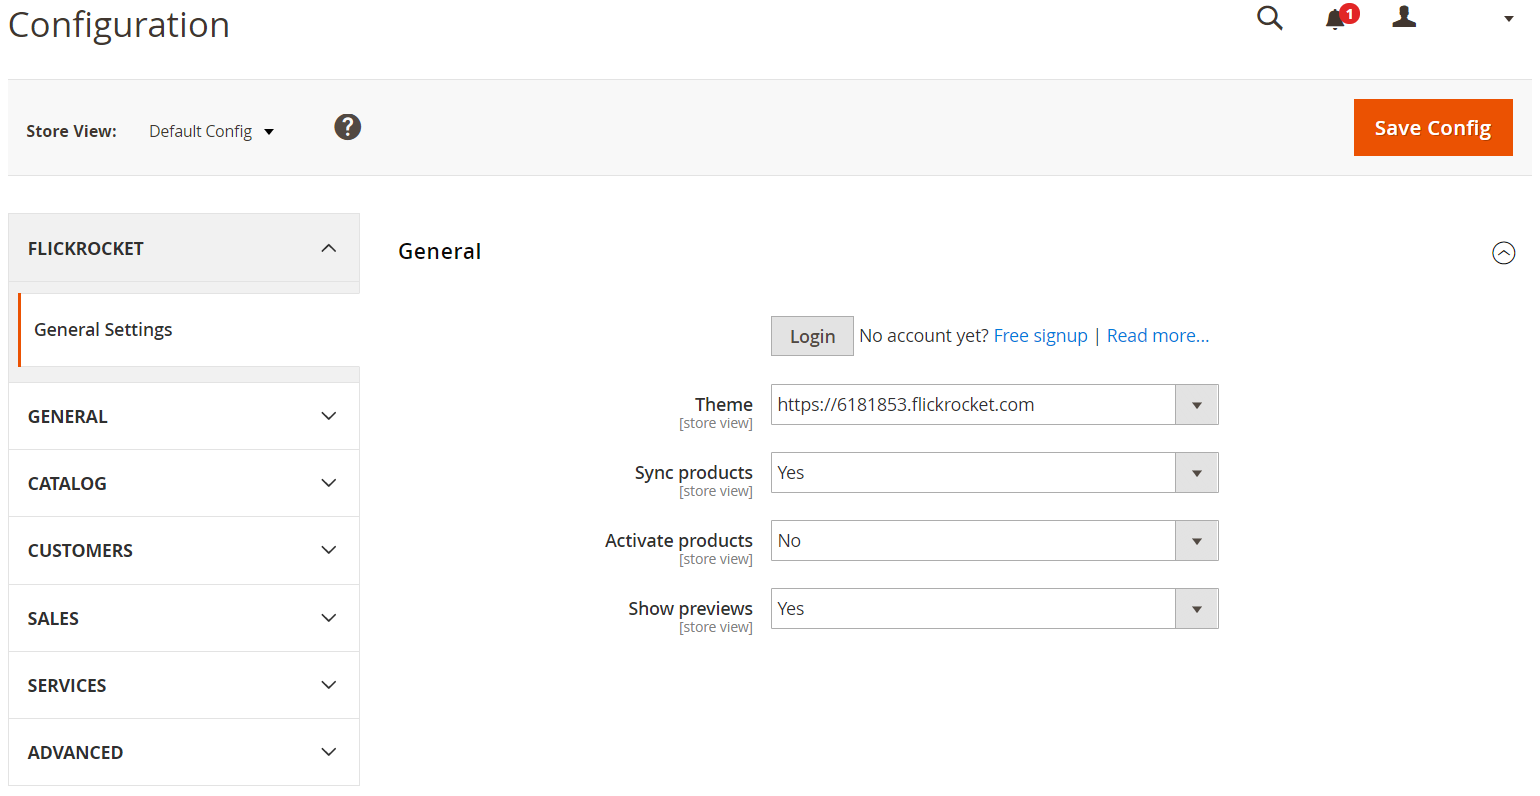The height and width of the screenshot is (796, 1540).
Task: Follow the Free signup link
Action: [1040, 336]
